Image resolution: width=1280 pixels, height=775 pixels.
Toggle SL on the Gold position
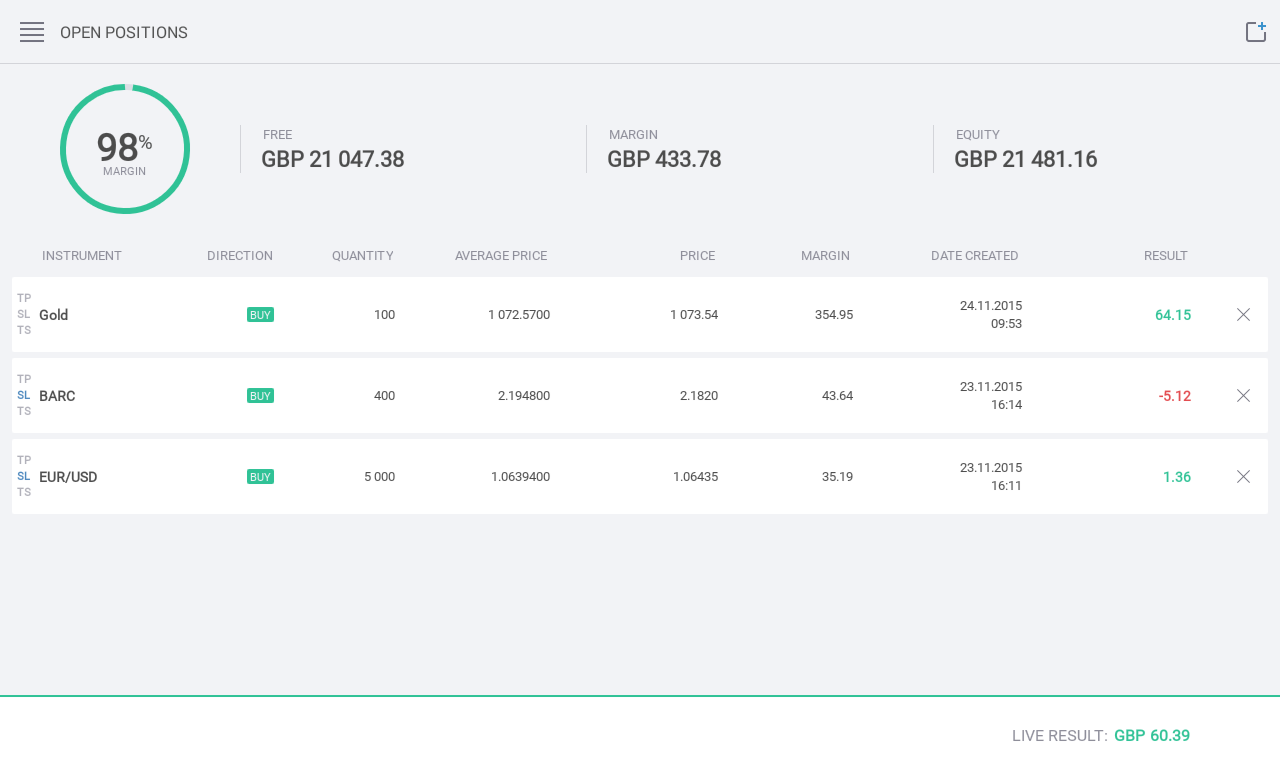click(24, 314)
